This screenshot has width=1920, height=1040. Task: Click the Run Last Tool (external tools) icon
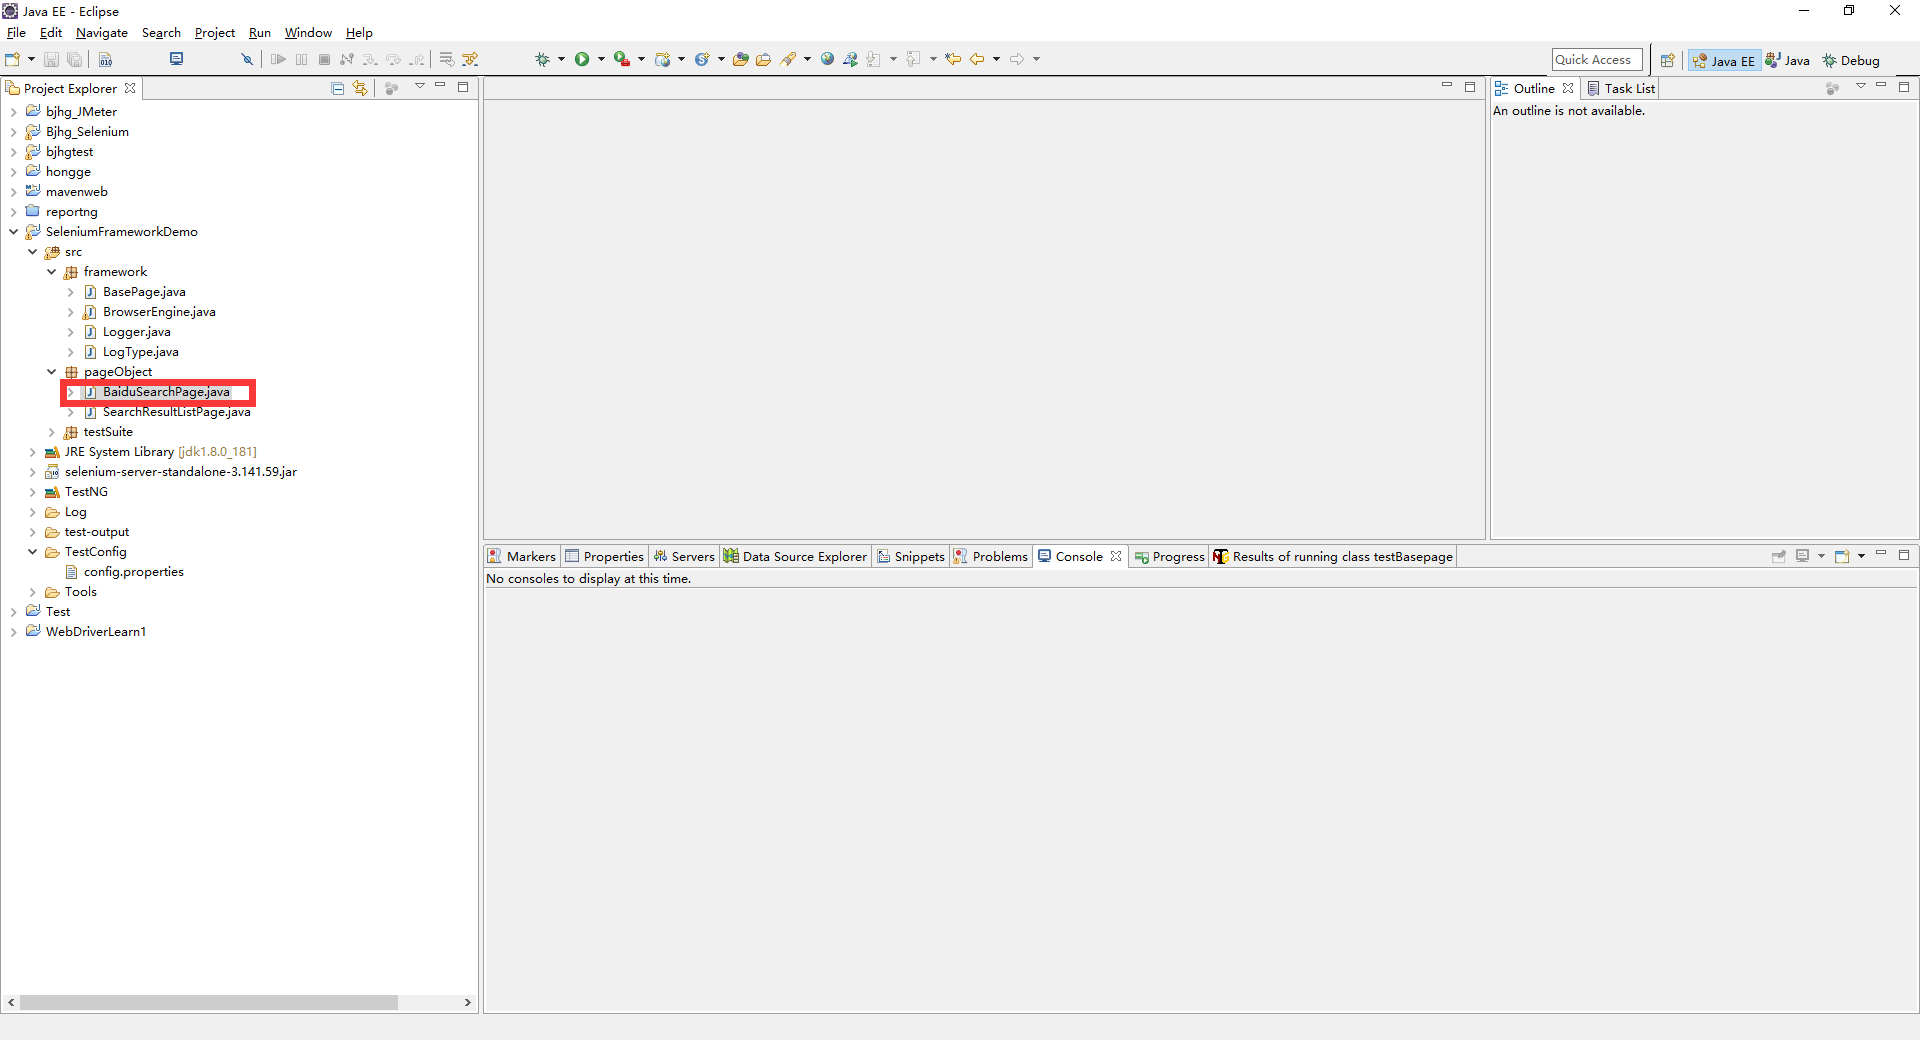622,60
